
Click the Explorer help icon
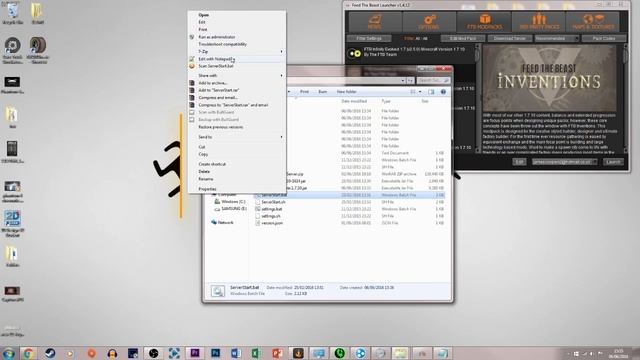(443, 92)
